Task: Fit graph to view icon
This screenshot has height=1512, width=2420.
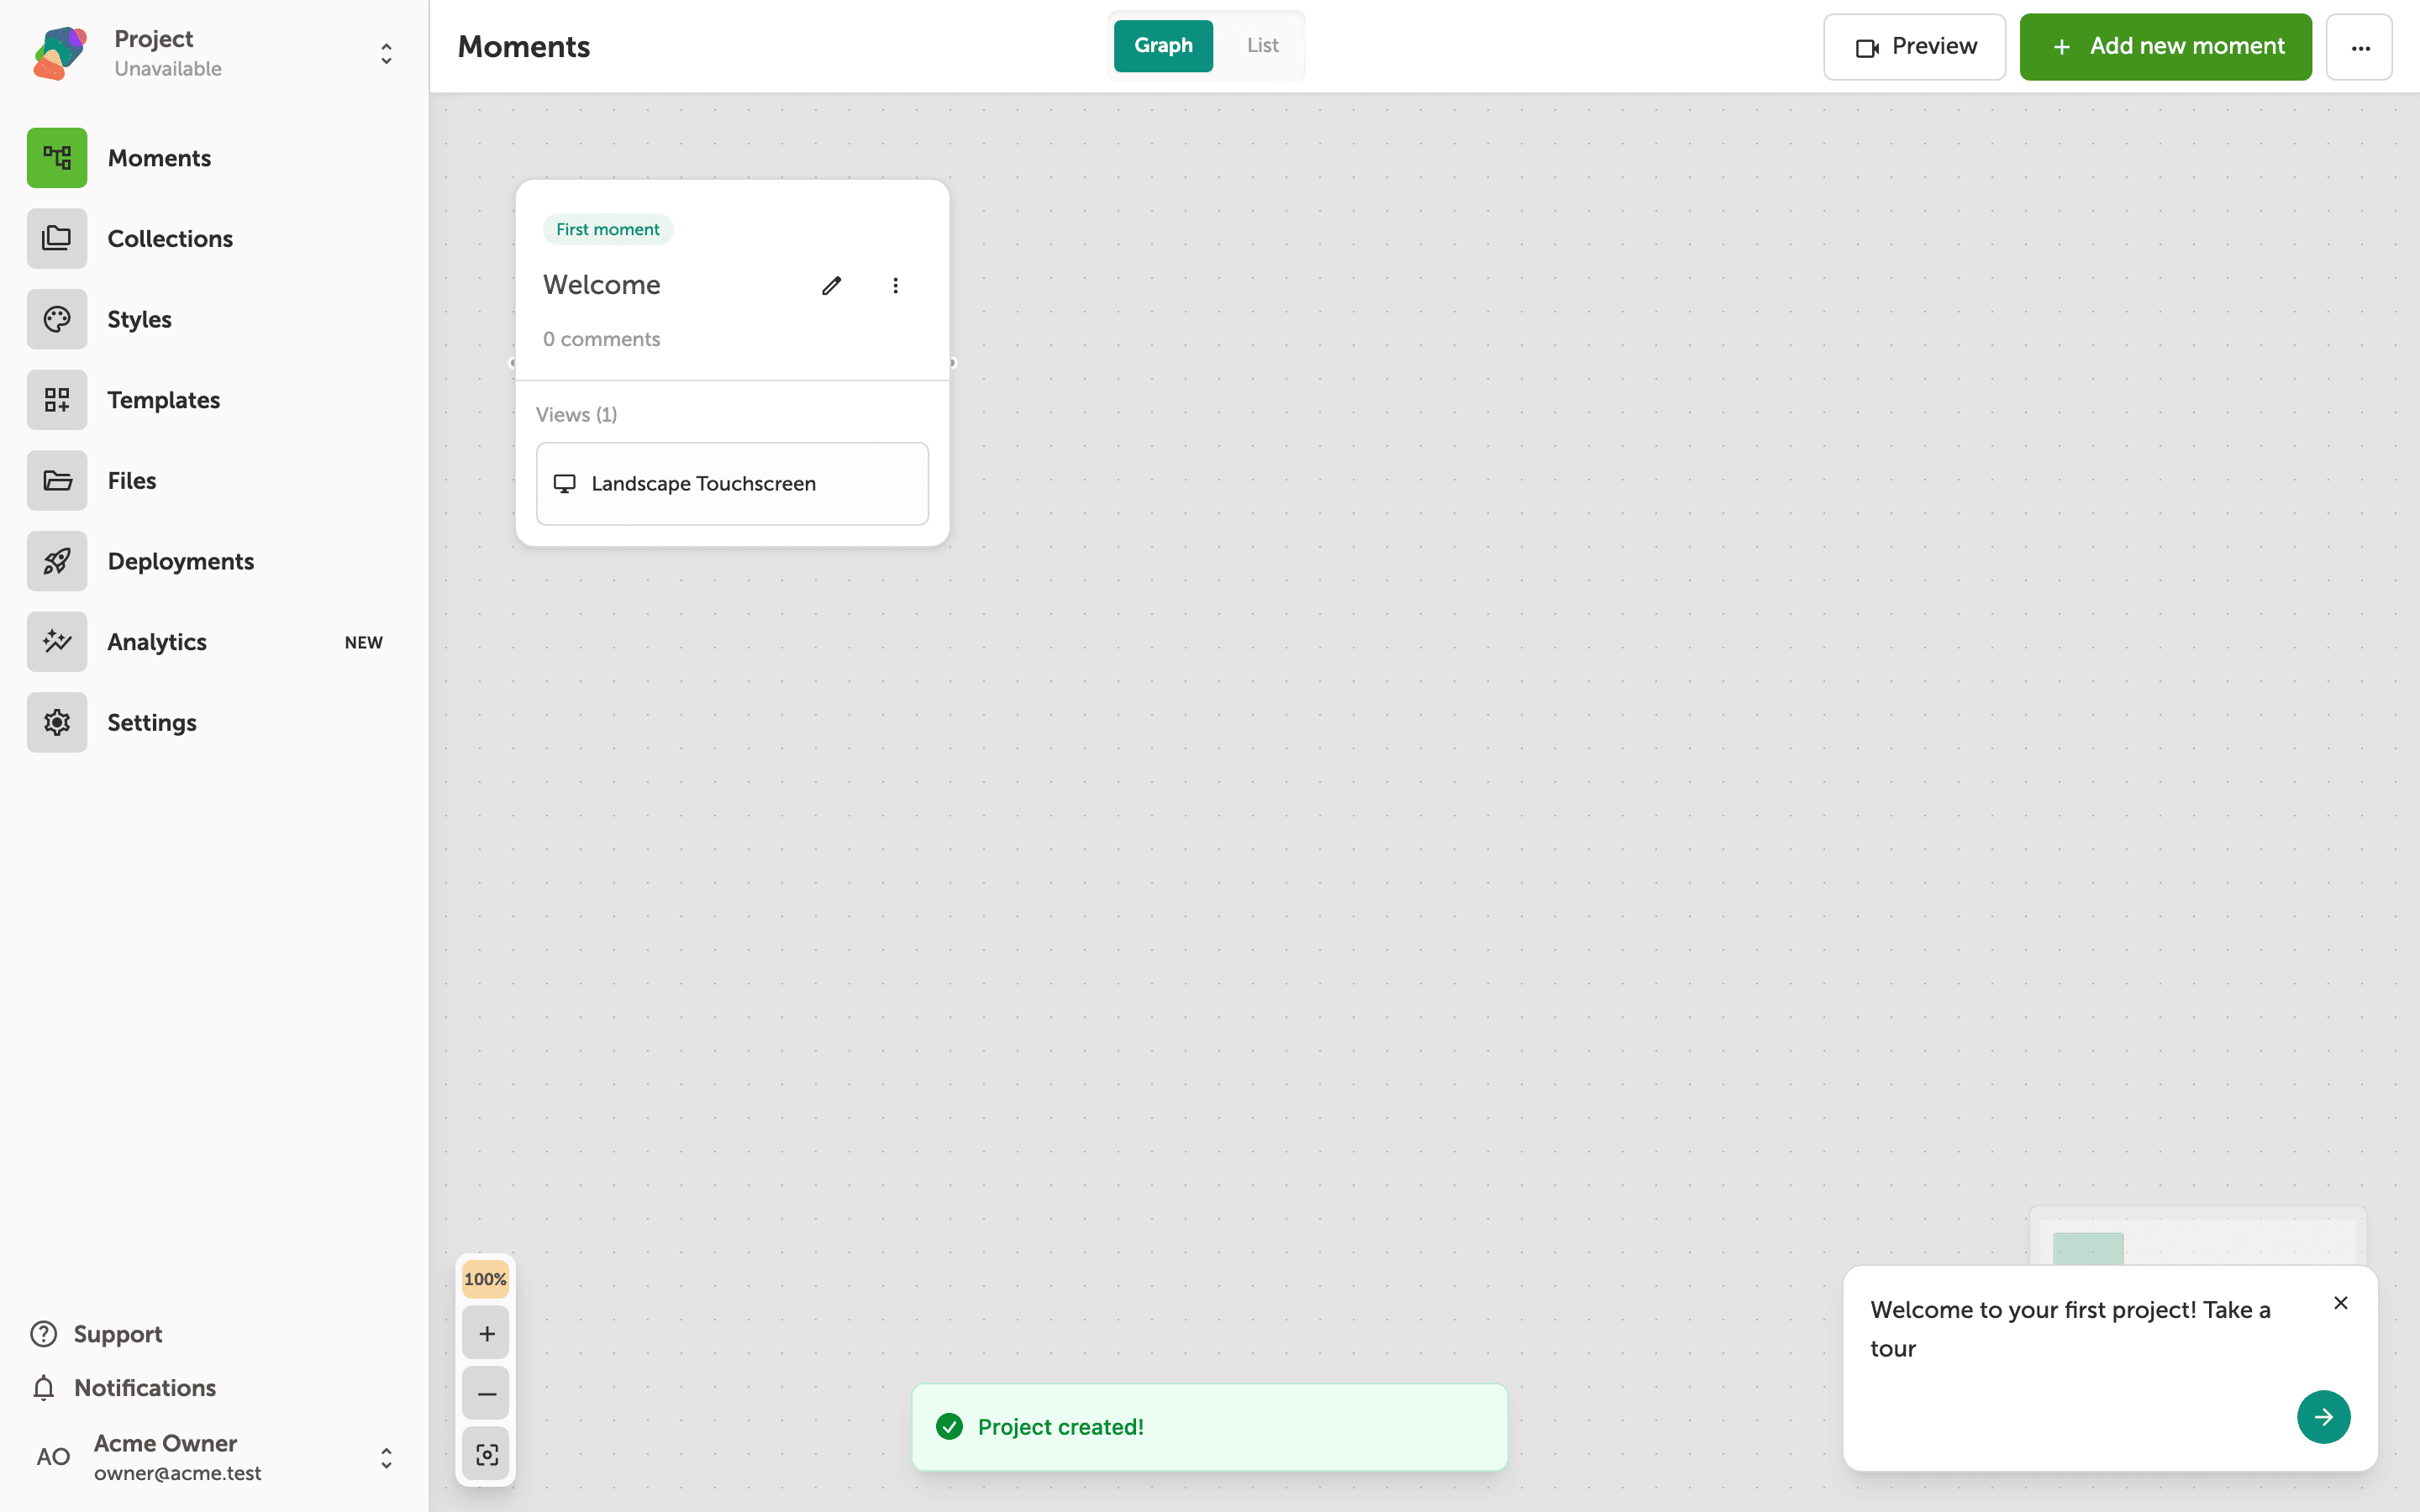Action: [486, 1454]
